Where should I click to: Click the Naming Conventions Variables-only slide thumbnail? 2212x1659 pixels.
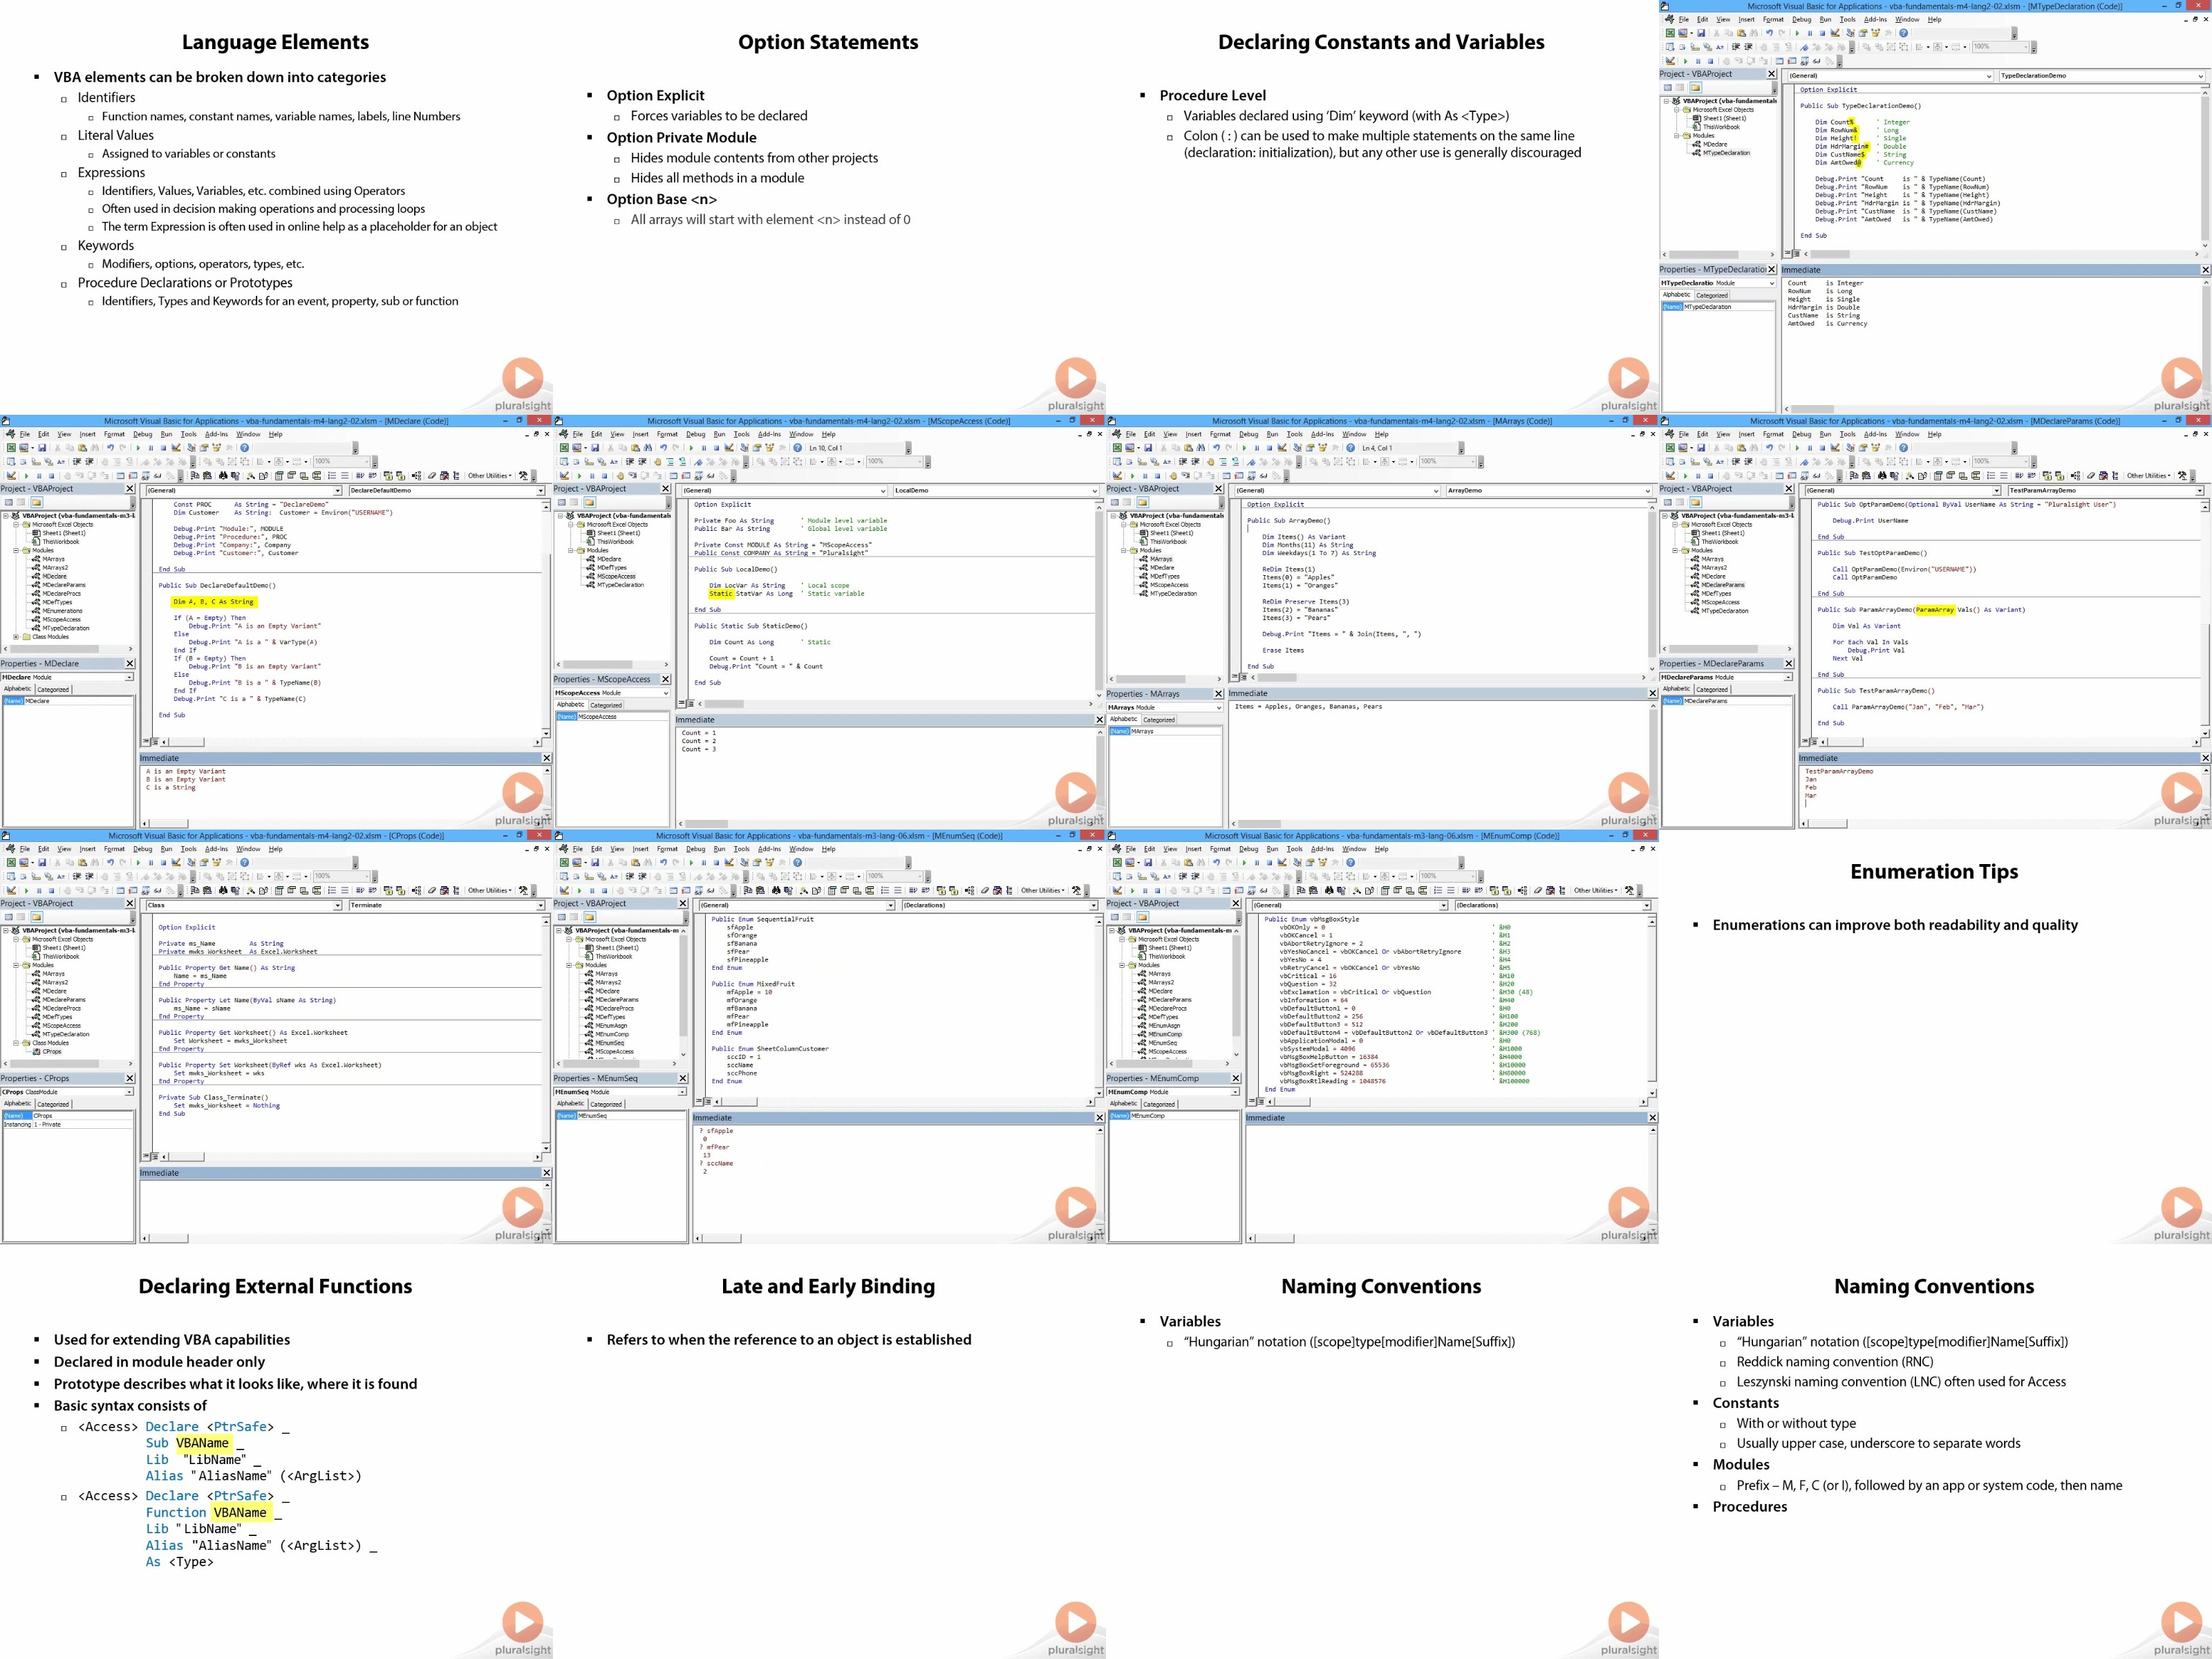[1382, 1451]
